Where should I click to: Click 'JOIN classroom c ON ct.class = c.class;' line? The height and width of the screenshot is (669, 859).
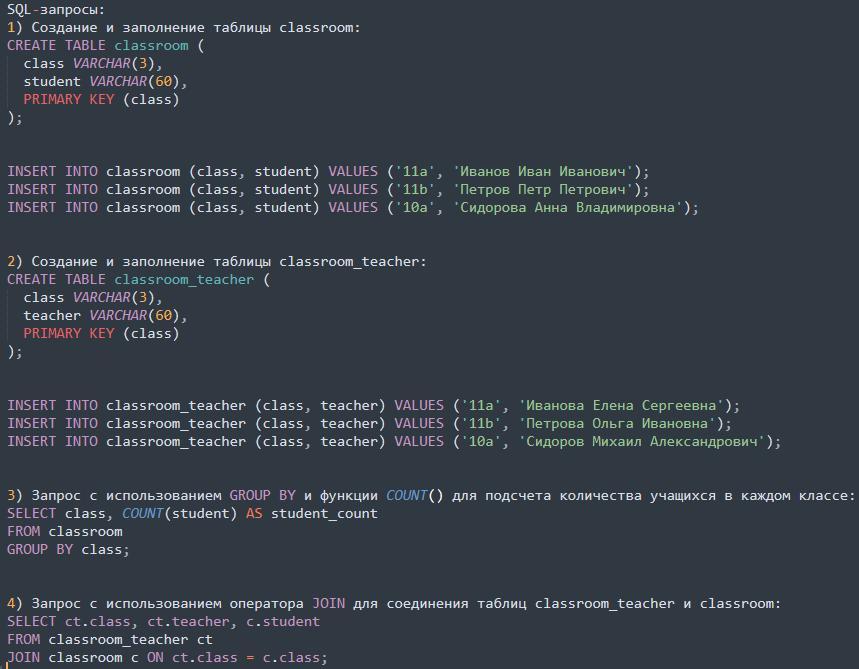167,657
